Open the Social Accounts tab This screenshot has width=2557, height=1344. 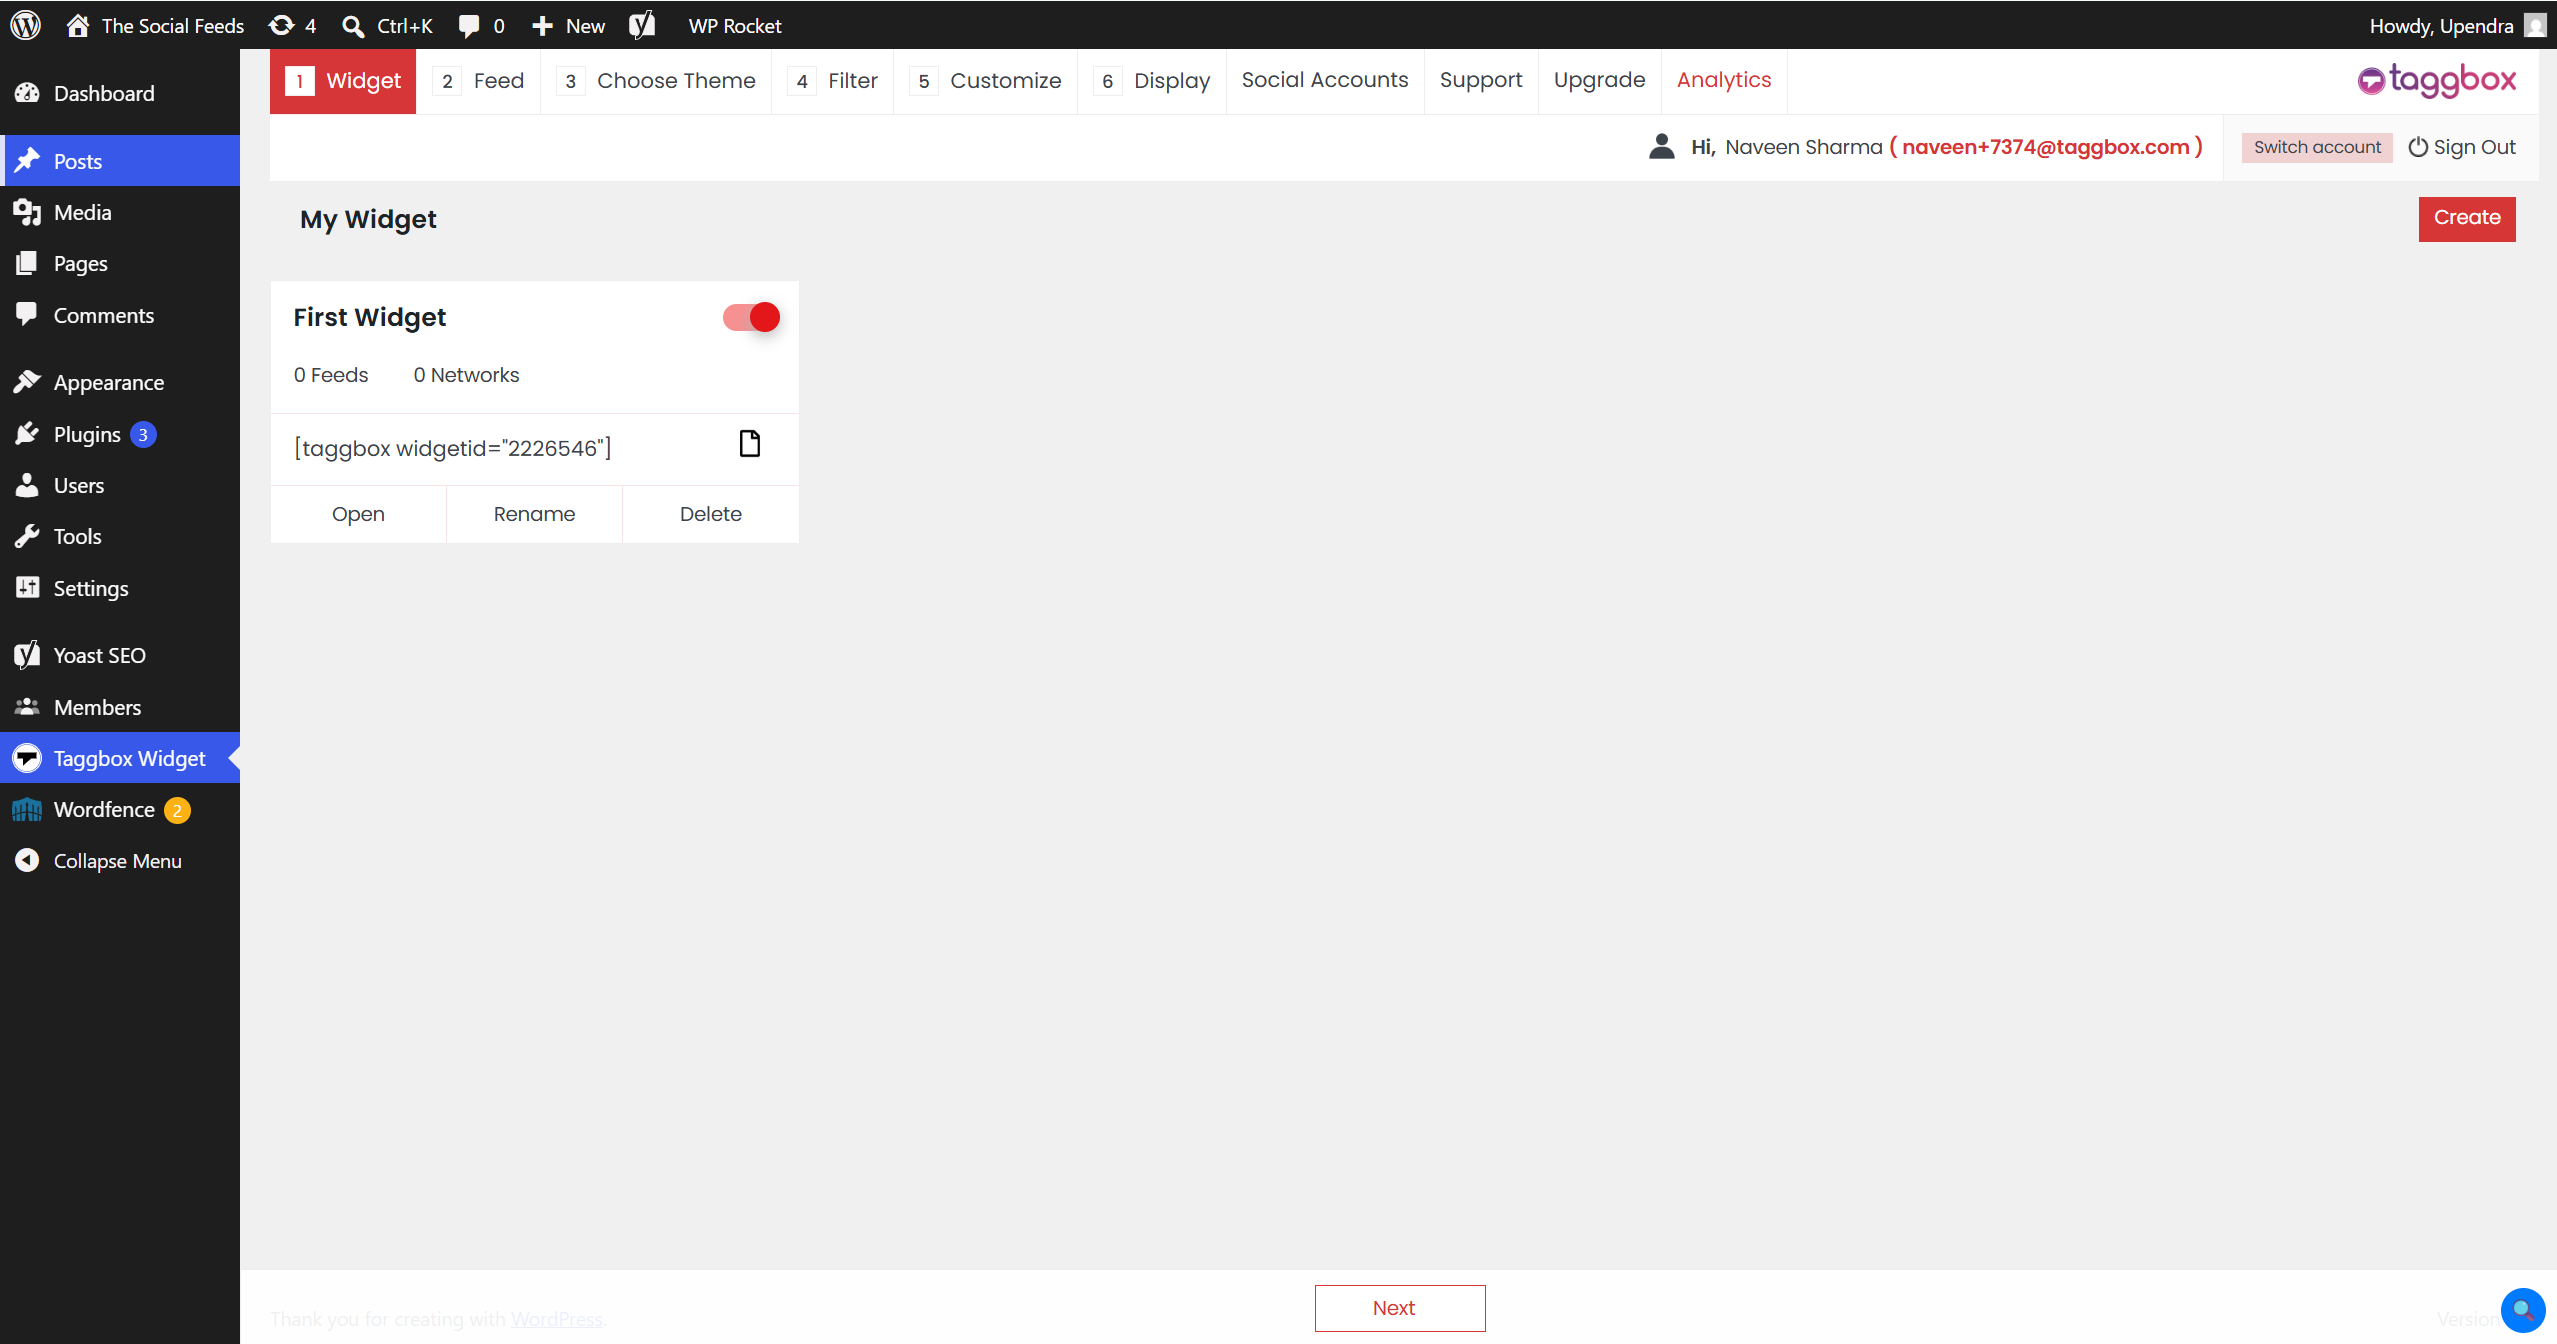[x=1325, y=80]
